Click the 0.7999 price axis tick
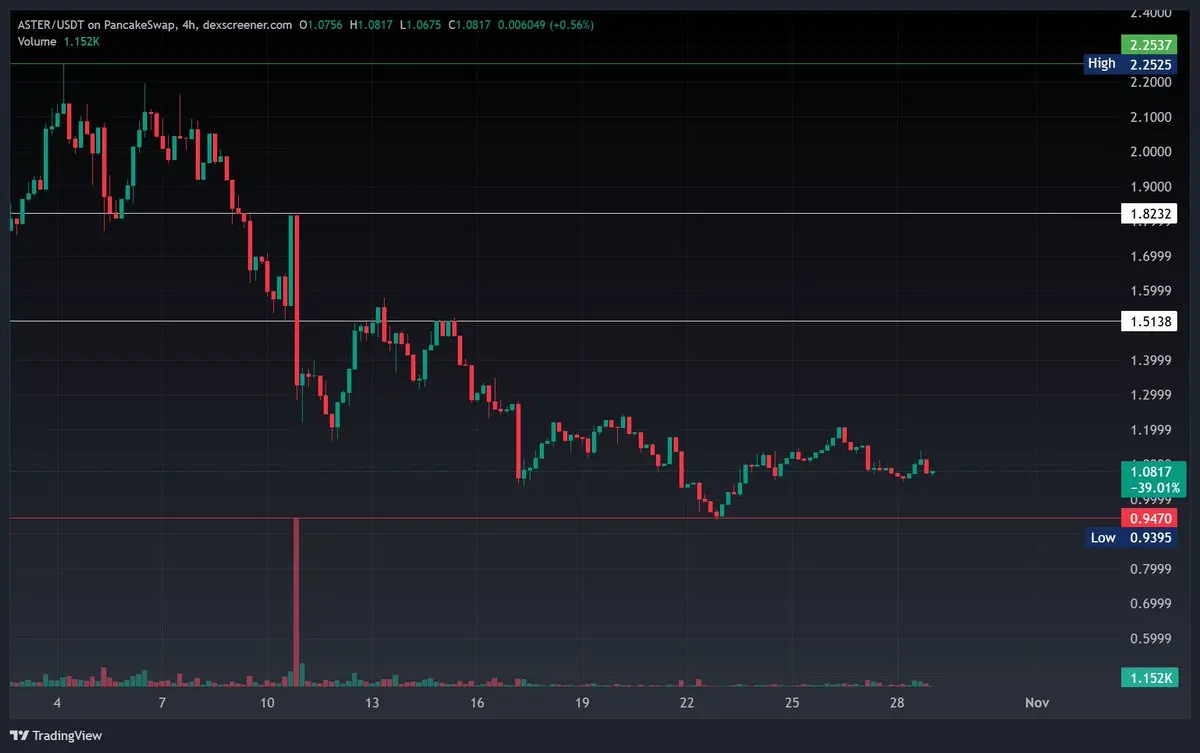Viewport: 1200px width, 753px height. [x=1150, y=569]
